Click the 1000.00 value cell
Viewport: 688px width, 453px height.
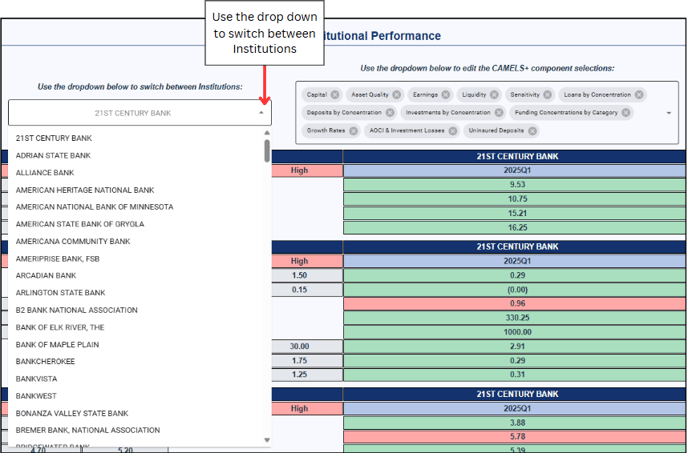[x=514, y=332]
